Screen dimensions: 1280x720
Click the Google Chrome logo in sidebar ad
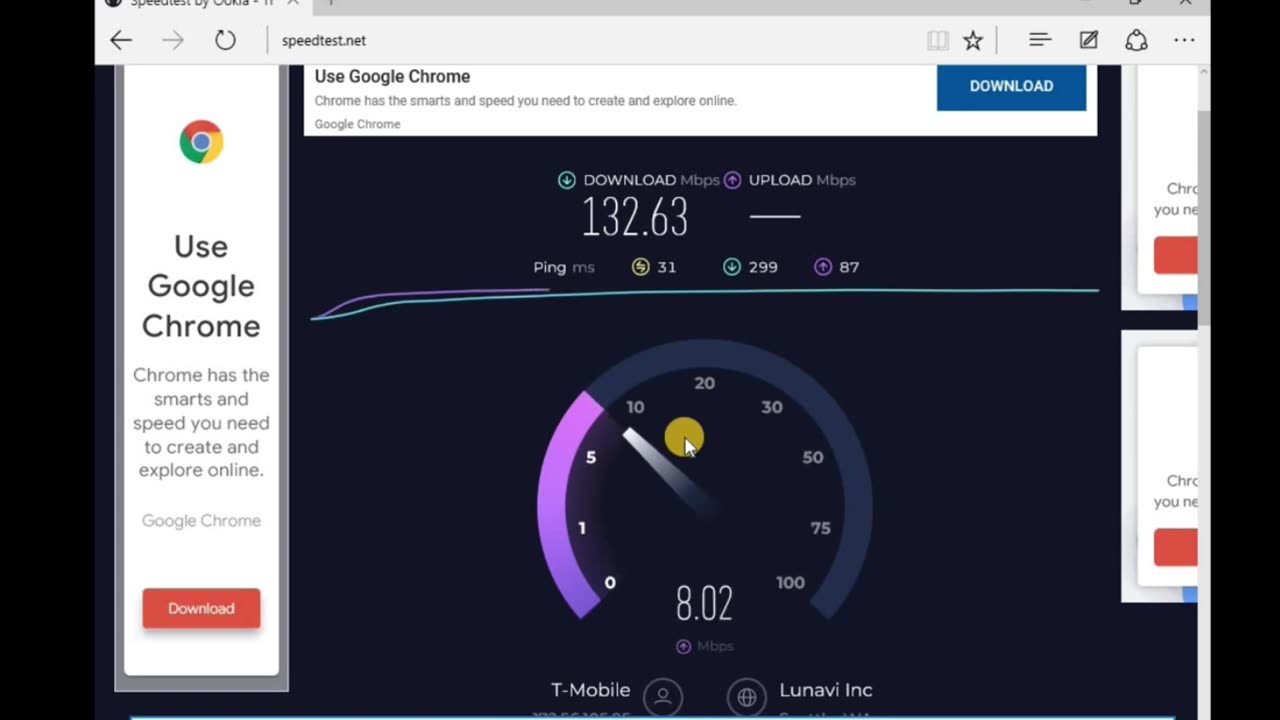click(x=201, y=142)
